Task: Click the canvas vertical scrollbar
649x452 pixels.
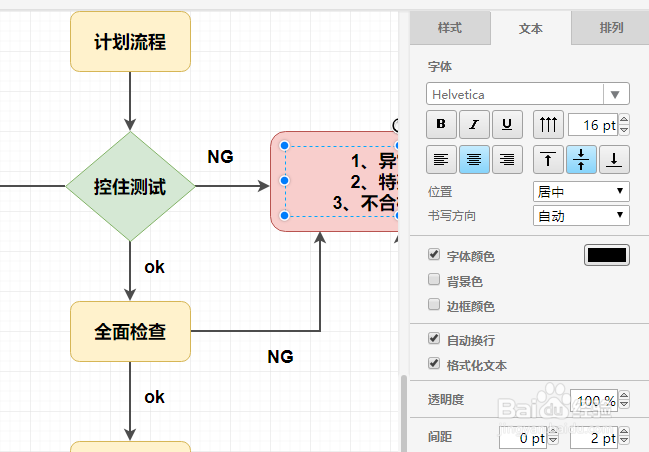Action: (x=404, y=413)
